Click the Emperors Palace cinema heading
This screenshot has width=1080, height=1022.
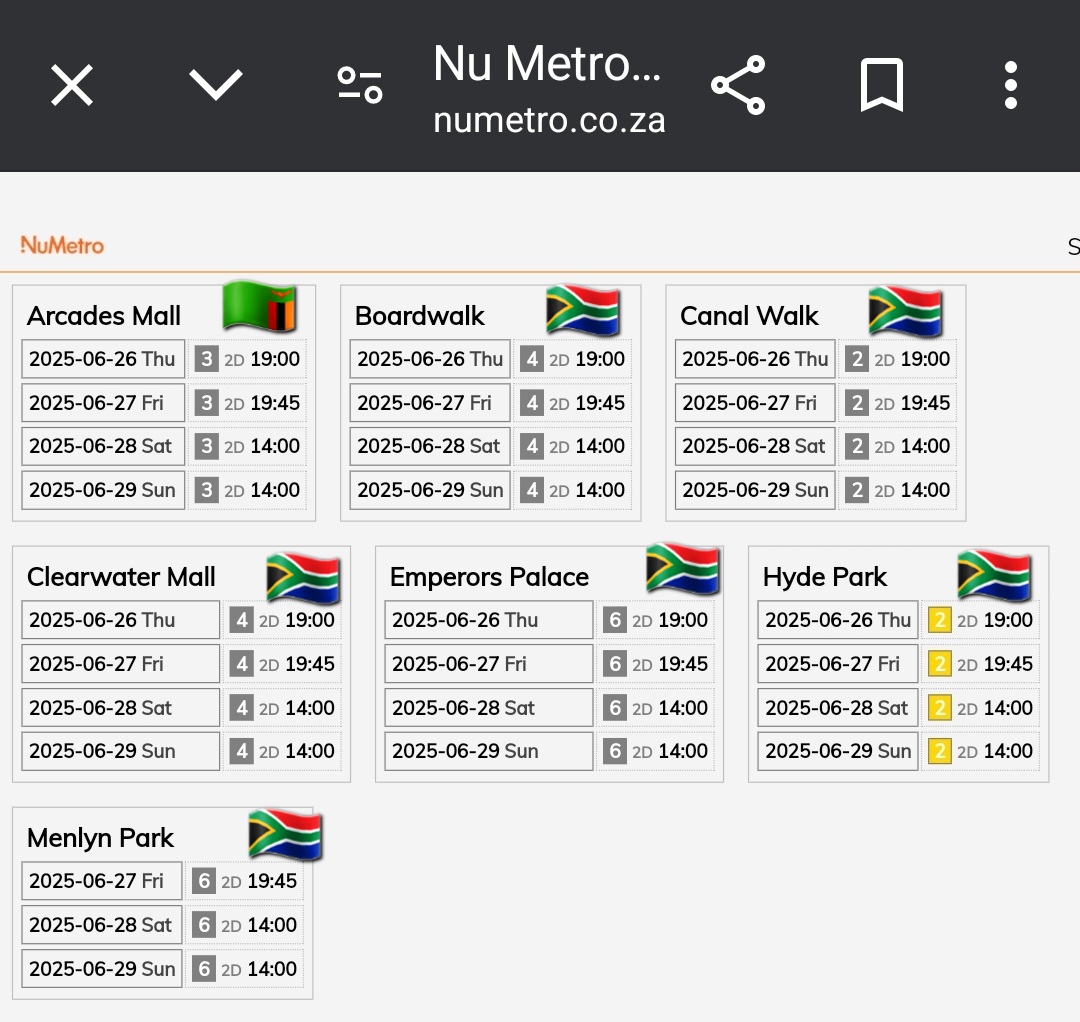click(x=490, y=577)
